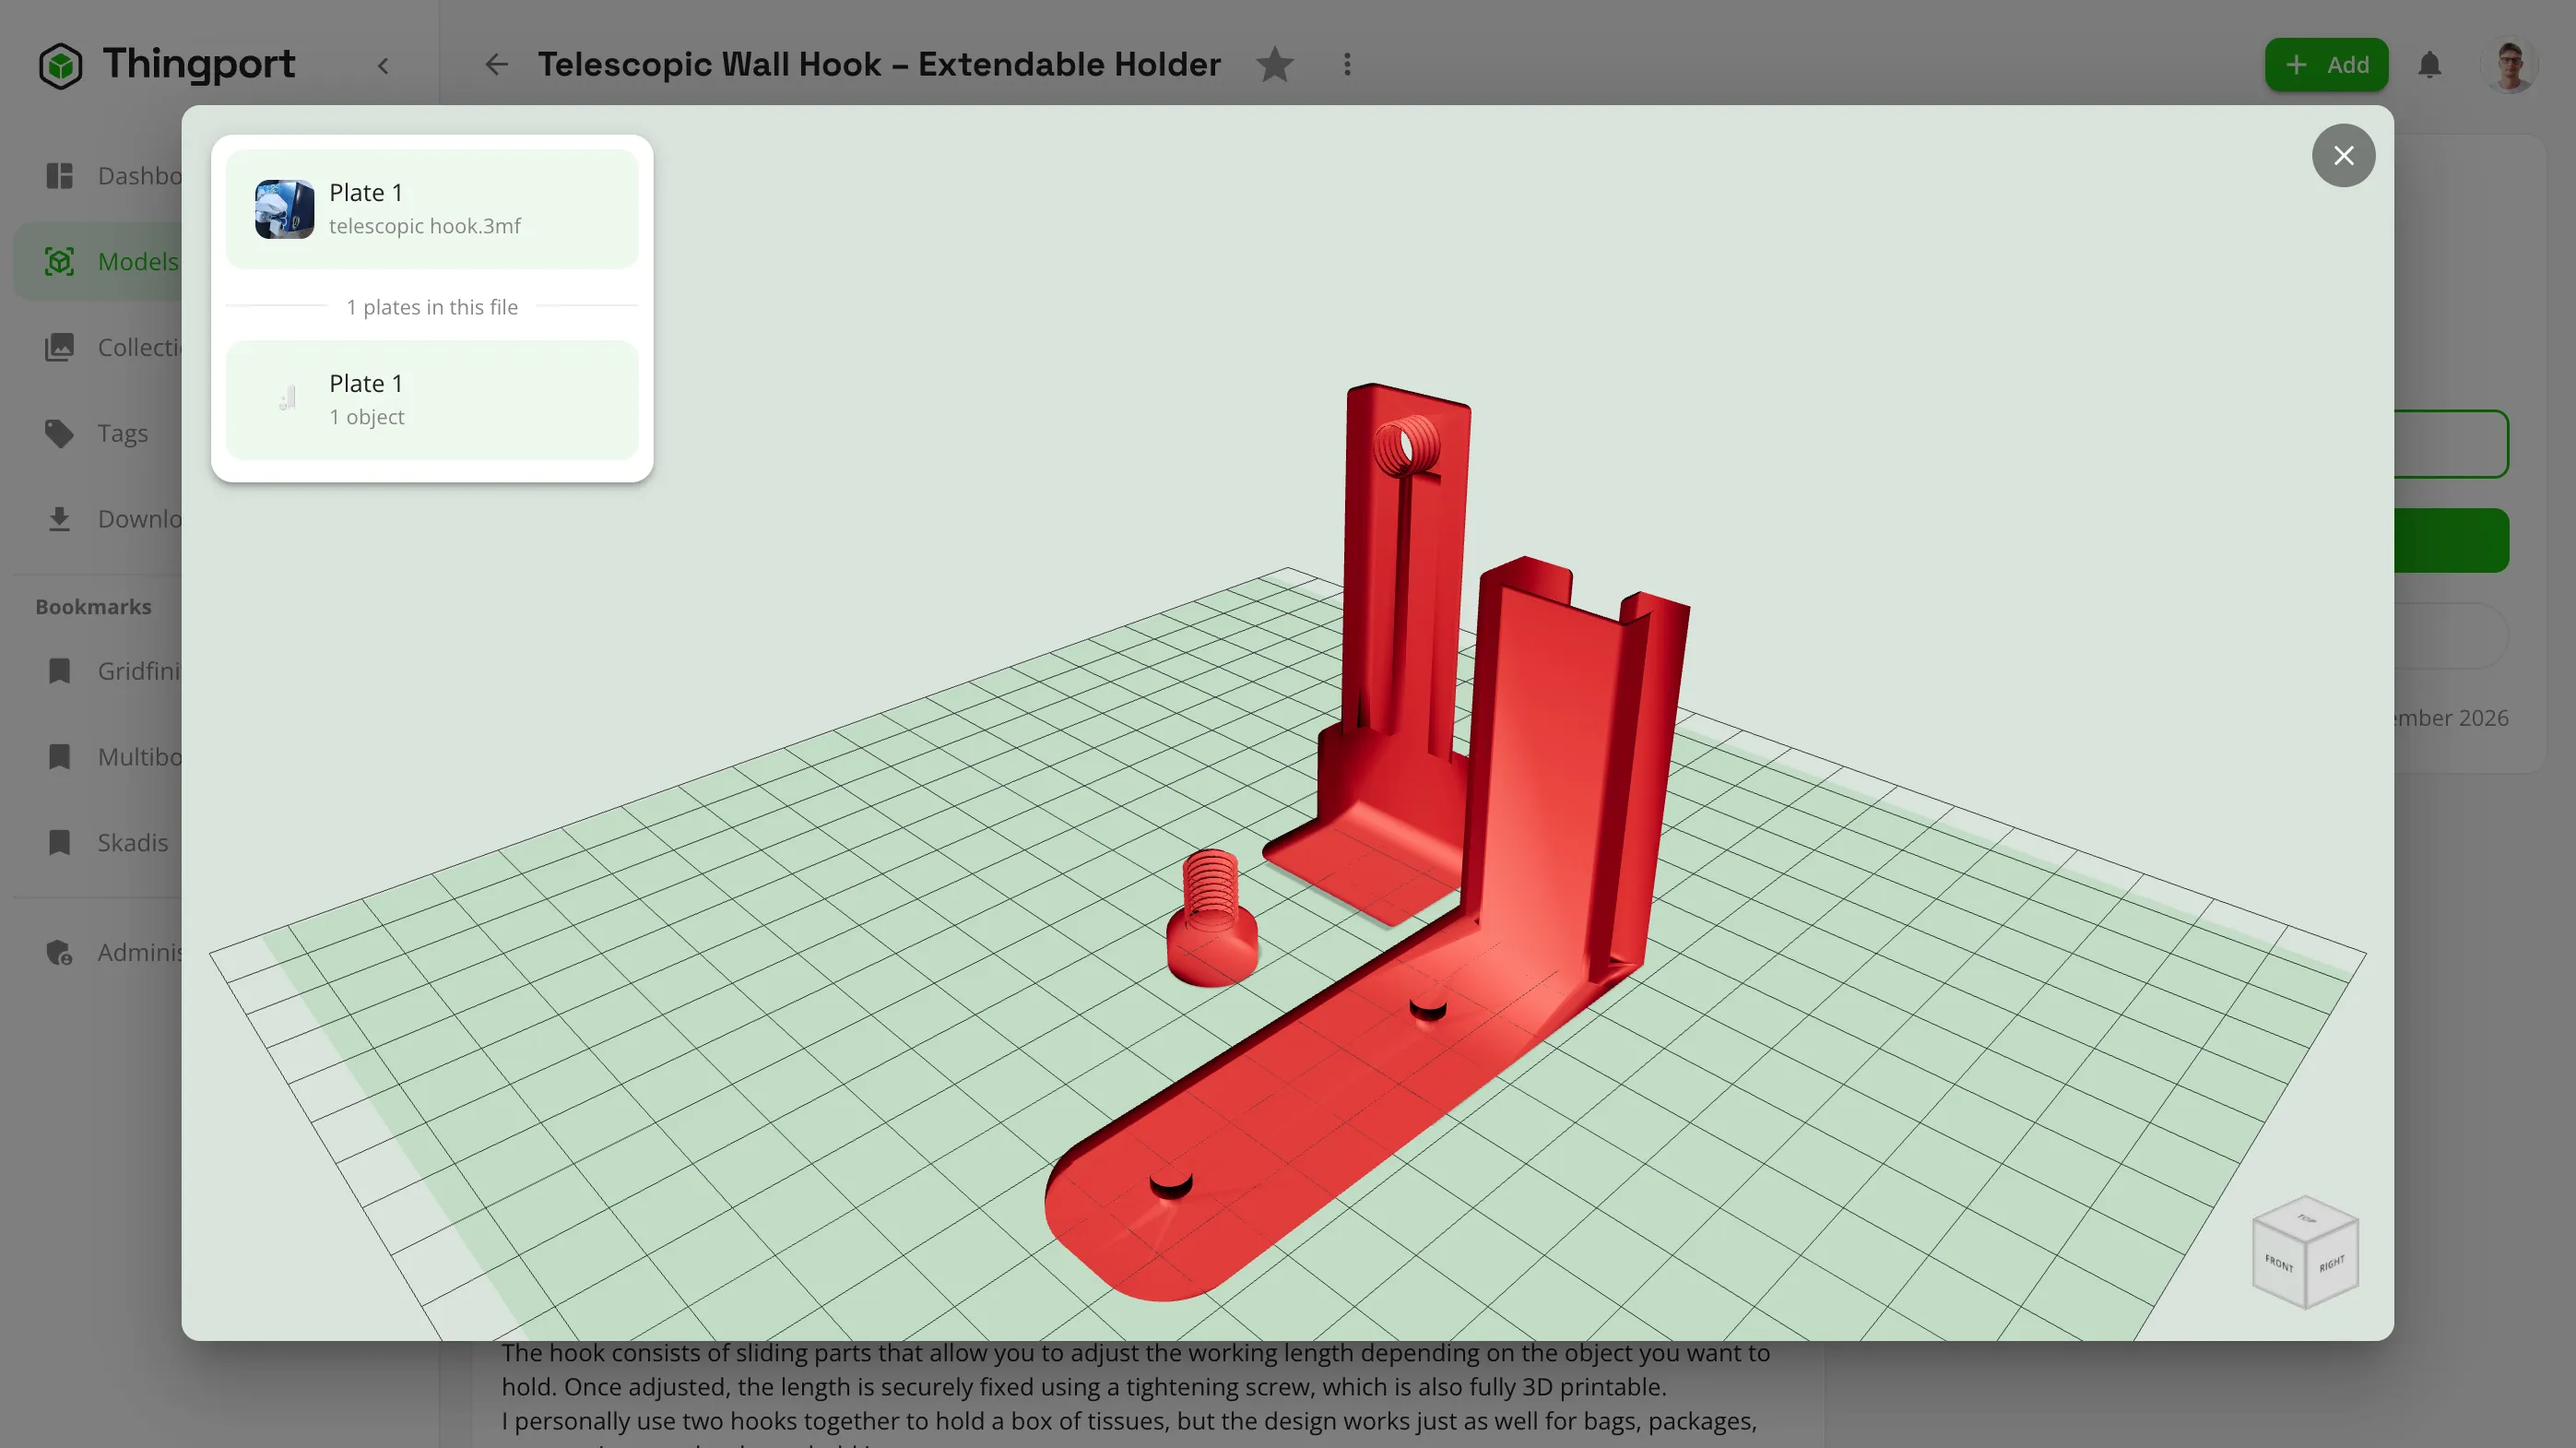
Task: Click the Collections sidebar icon
Action: click(60, 347)
